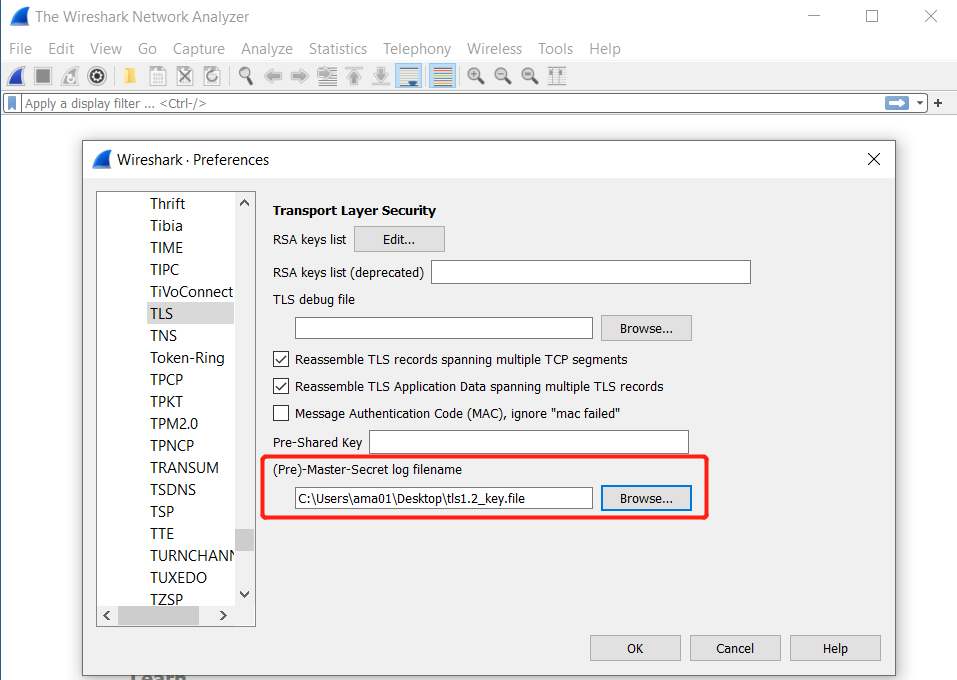This screenshot has width=957, height=680.
Task: Open the Wireless menu
Action: (494, 49)
